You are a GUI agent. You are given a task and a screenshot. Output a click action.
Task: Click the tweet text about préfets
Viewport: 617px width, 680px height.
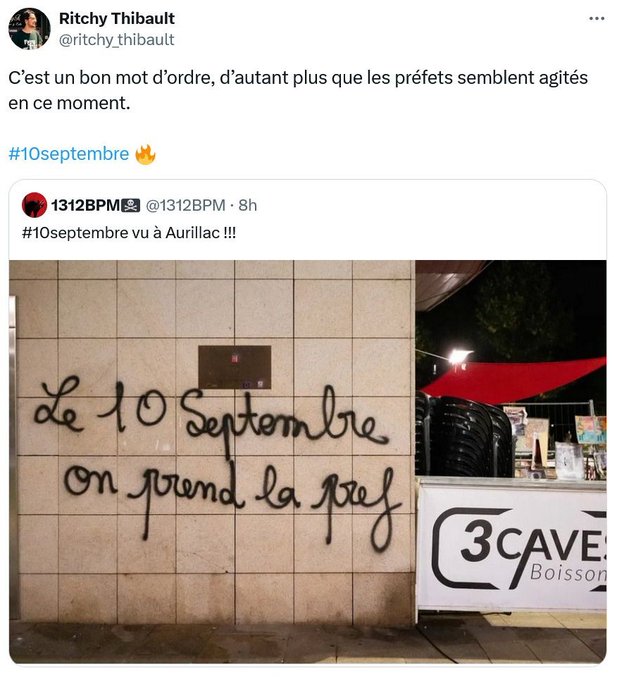(x=298, y=90)
